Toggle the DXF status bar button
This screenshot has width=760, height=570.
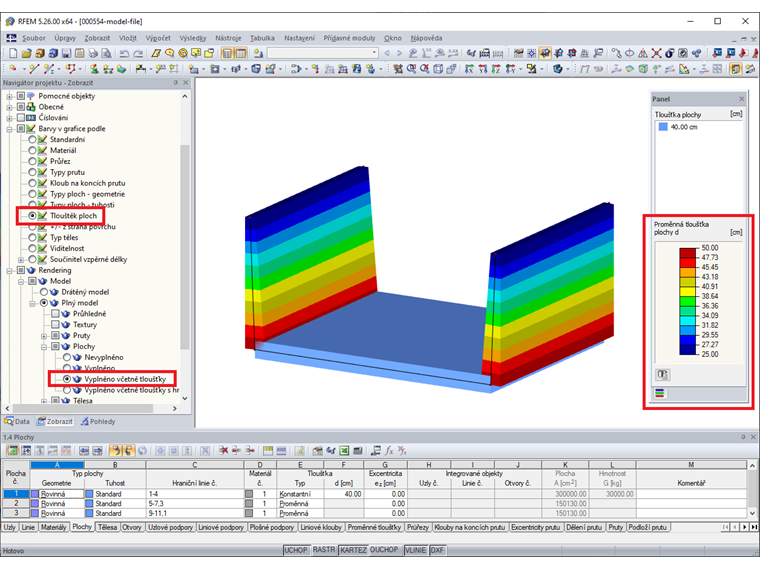437,550
